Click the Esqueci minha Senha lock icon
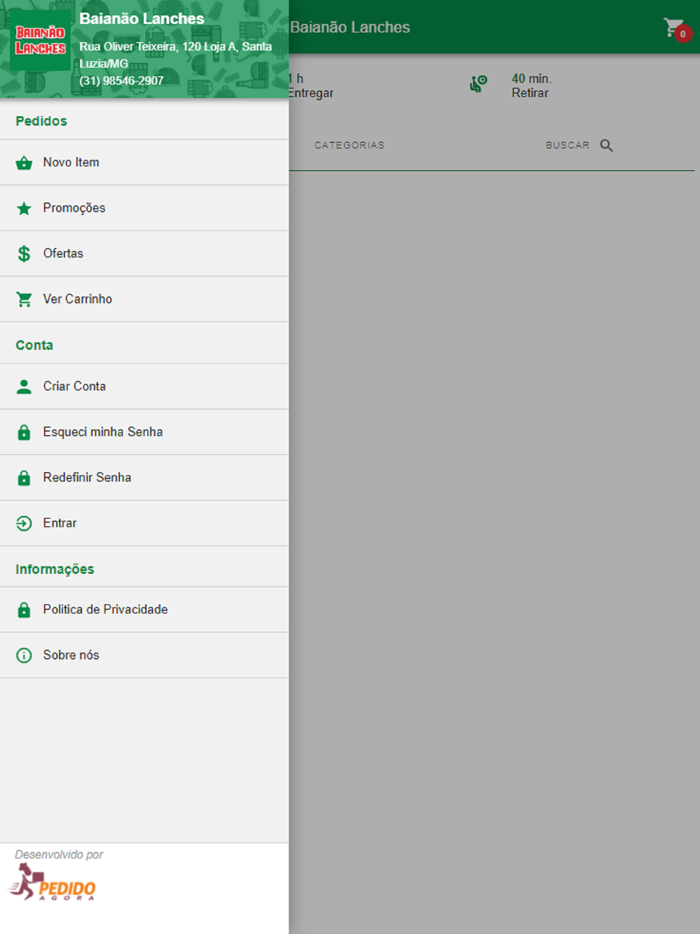This screenshot has height=934, width=700. click(x=24, y=432)
